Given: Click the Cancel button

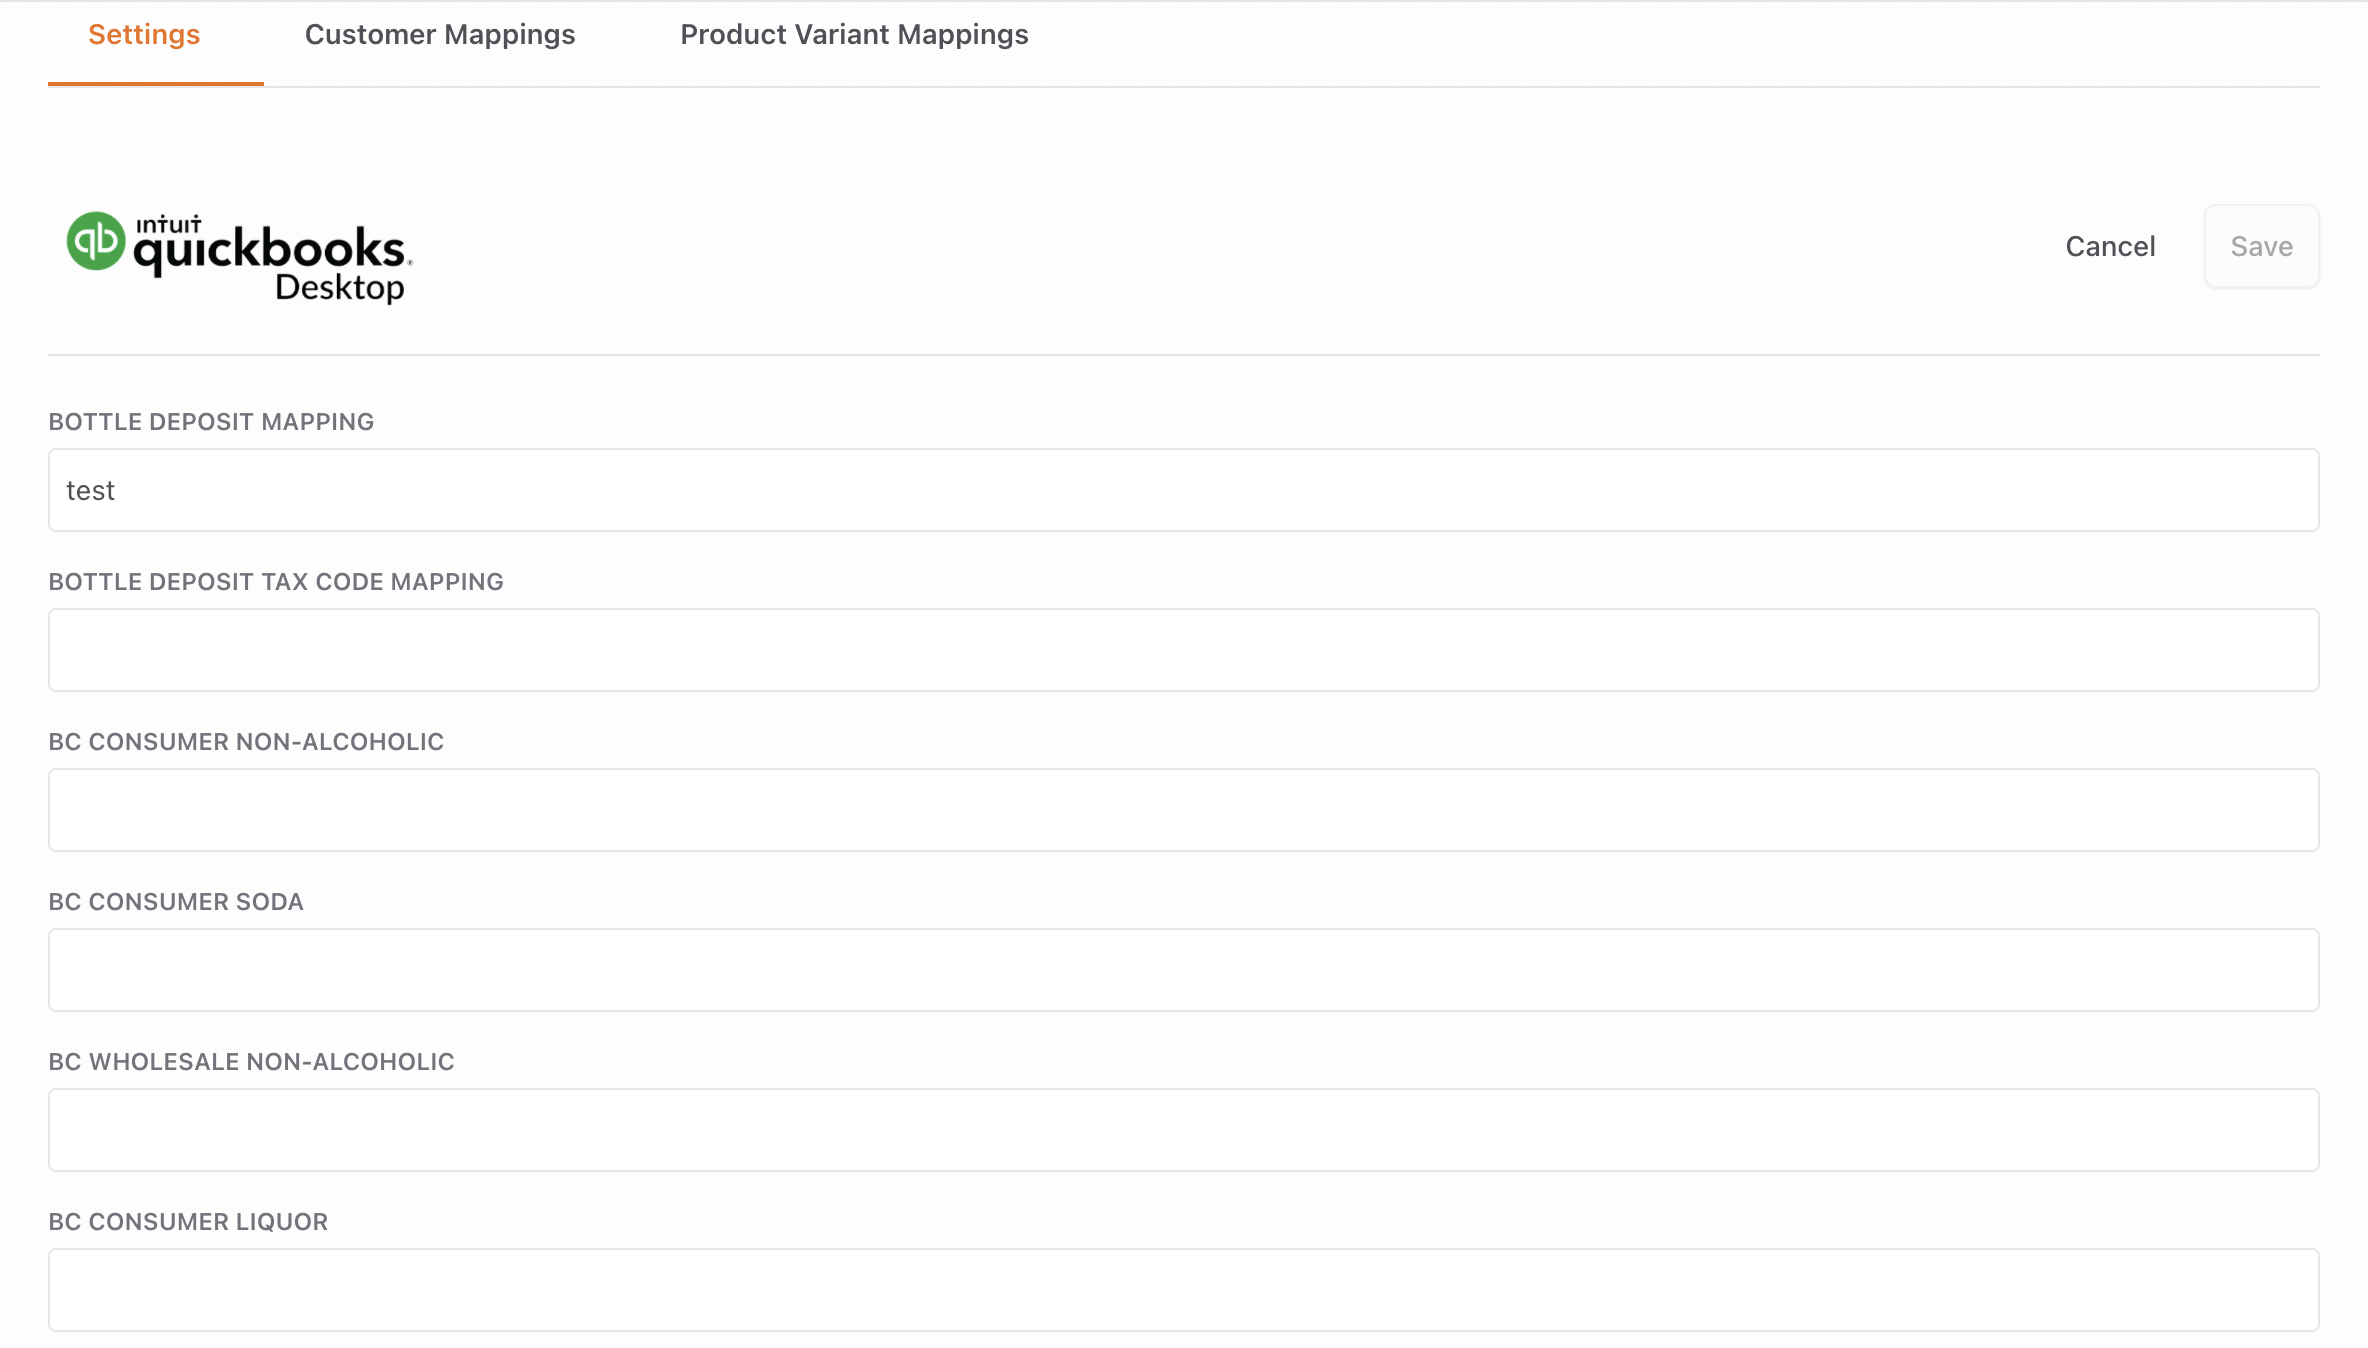Looking at the screenshot, I should [x=2110, y=247].
